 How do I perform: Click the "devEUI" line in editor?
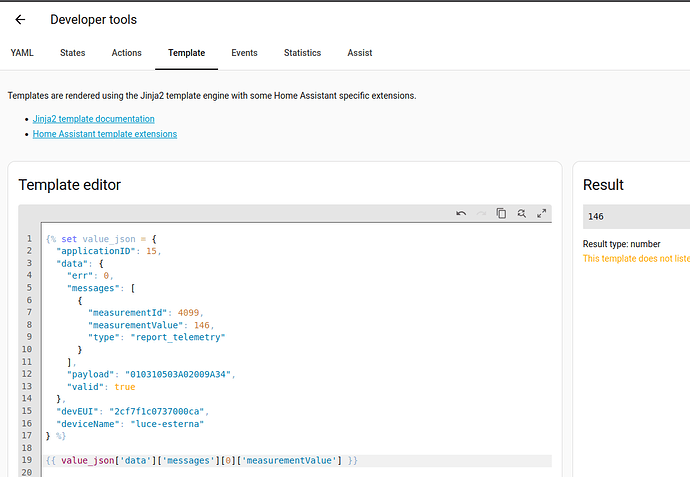point(132,411)
